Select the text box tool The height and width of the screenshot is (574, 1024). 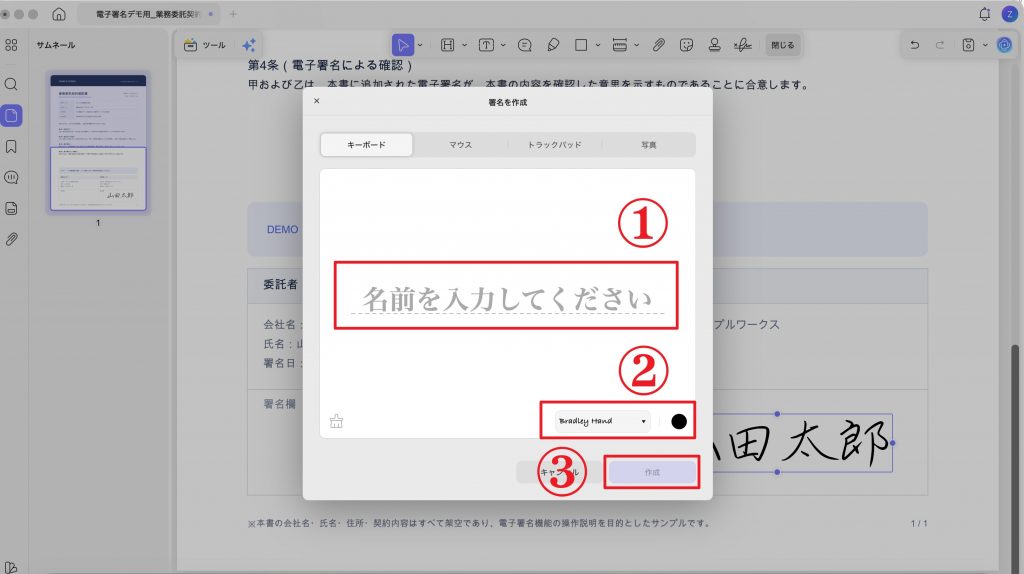coord(486,45)
